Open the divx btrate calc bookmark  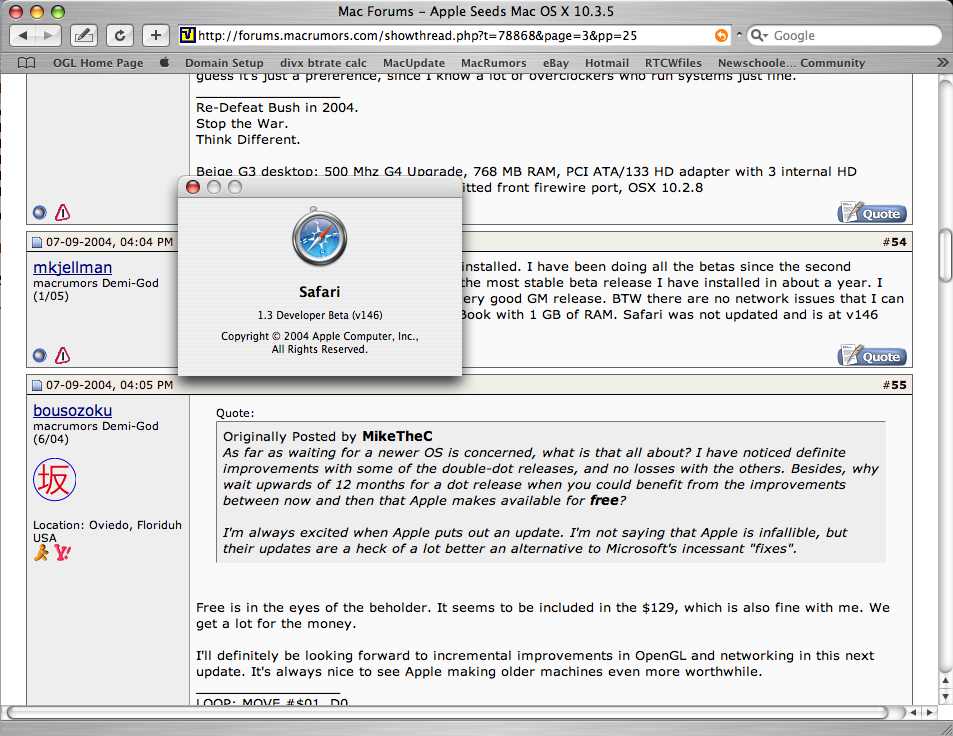(323, 63)
